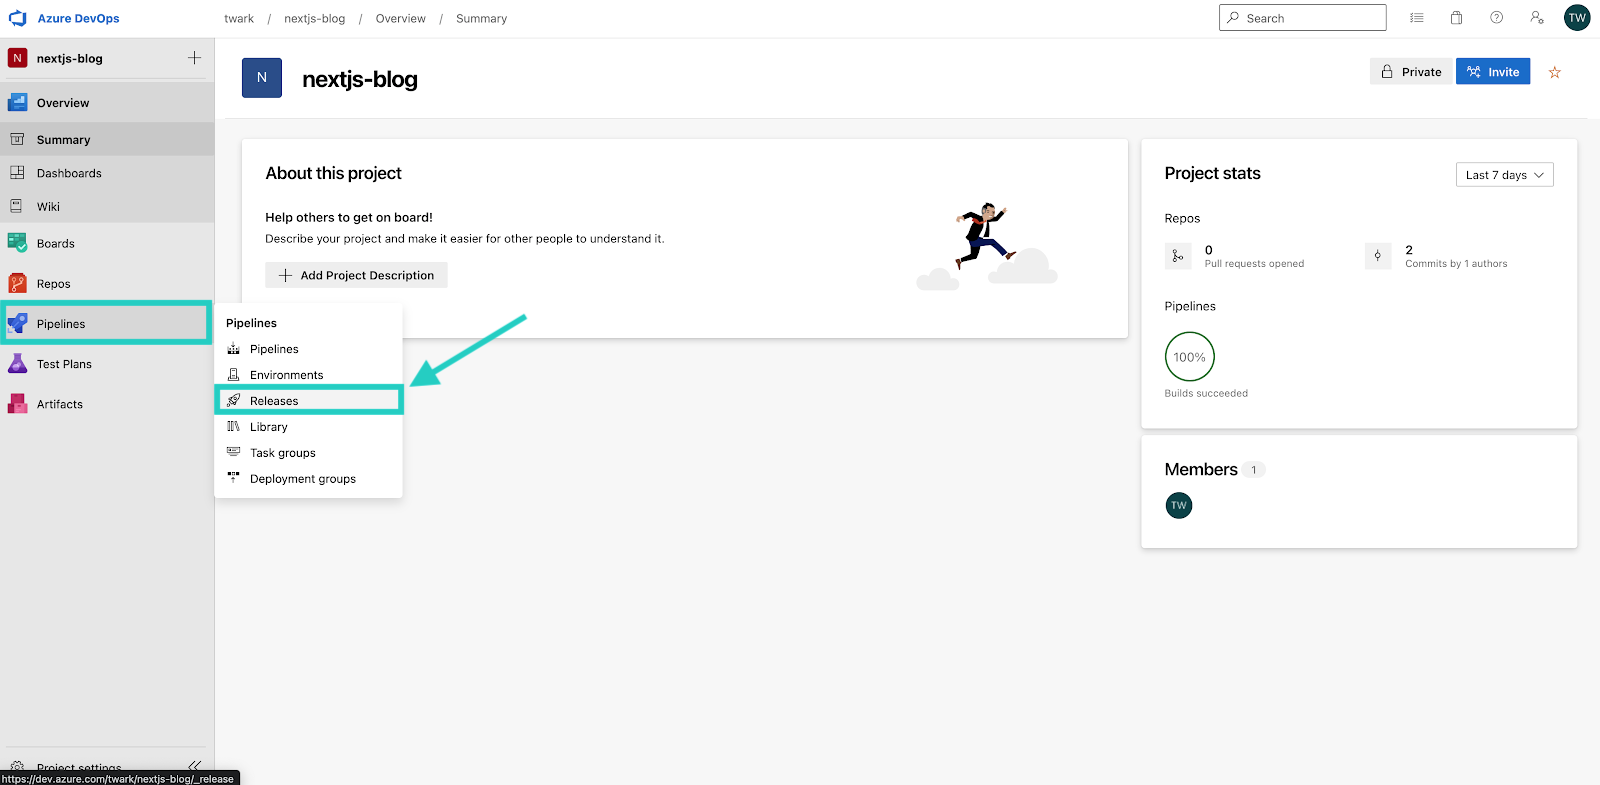Click the Overview breadcrumb

tap(400, 18)
